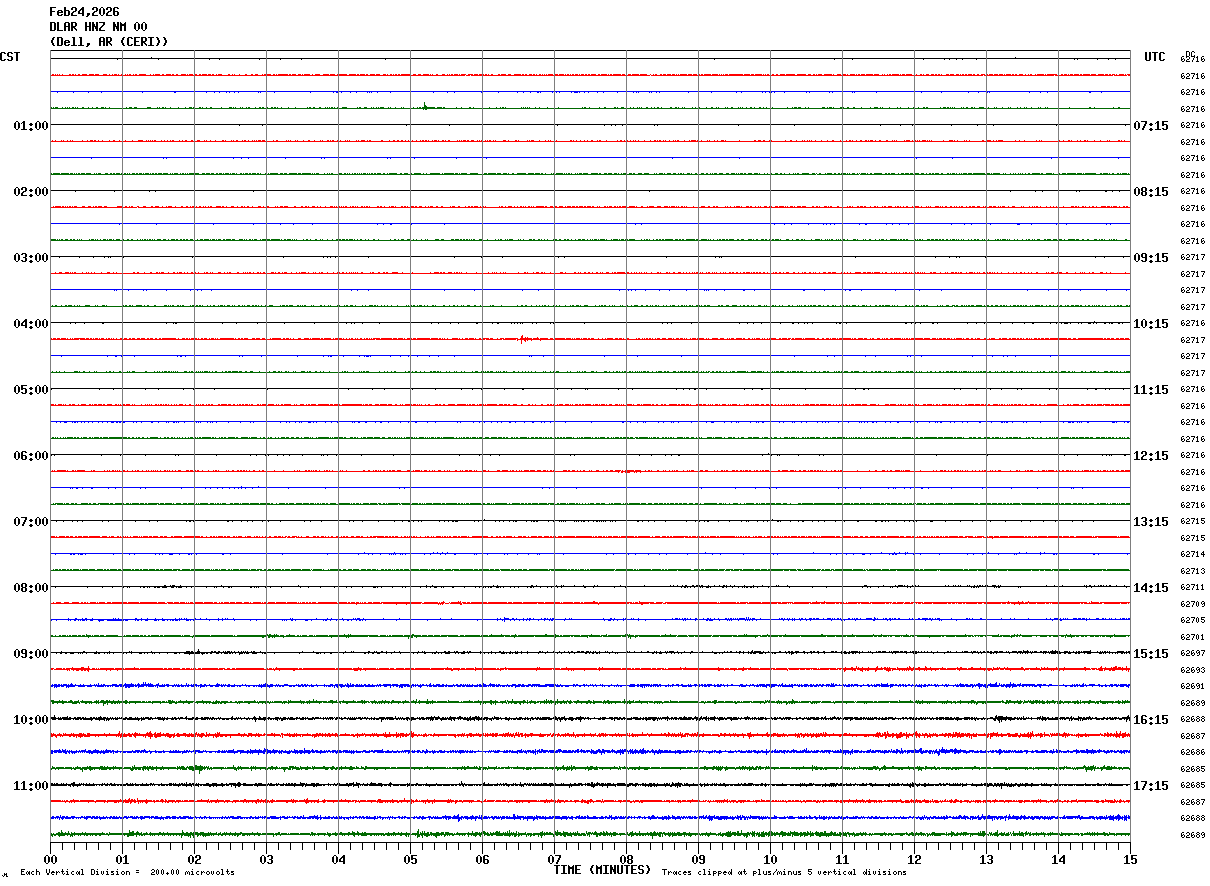Select the 07:15 UTC time label
This screenshot has width=1210, height=886.
pos(1151,126)
